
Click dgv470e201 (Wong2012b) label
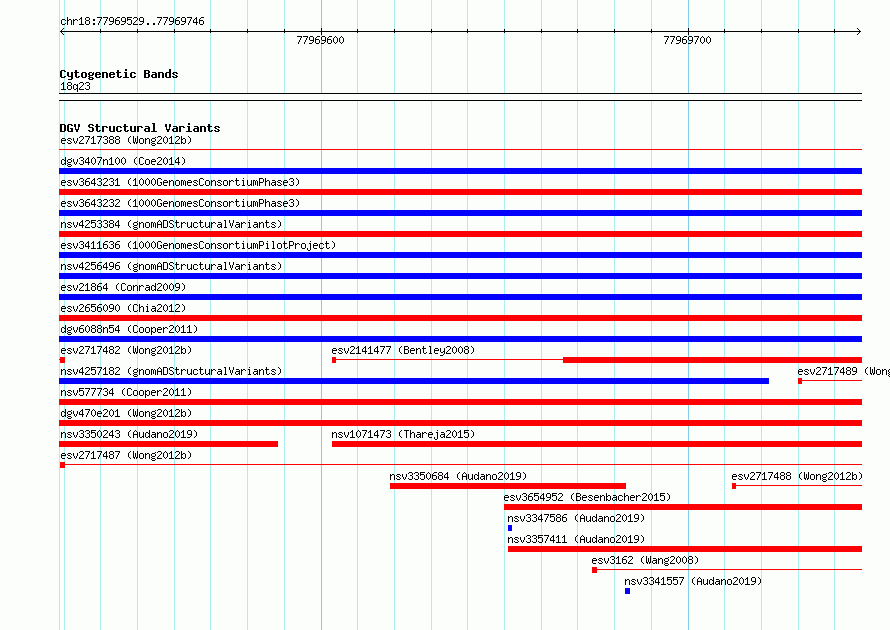pos(126,413)
